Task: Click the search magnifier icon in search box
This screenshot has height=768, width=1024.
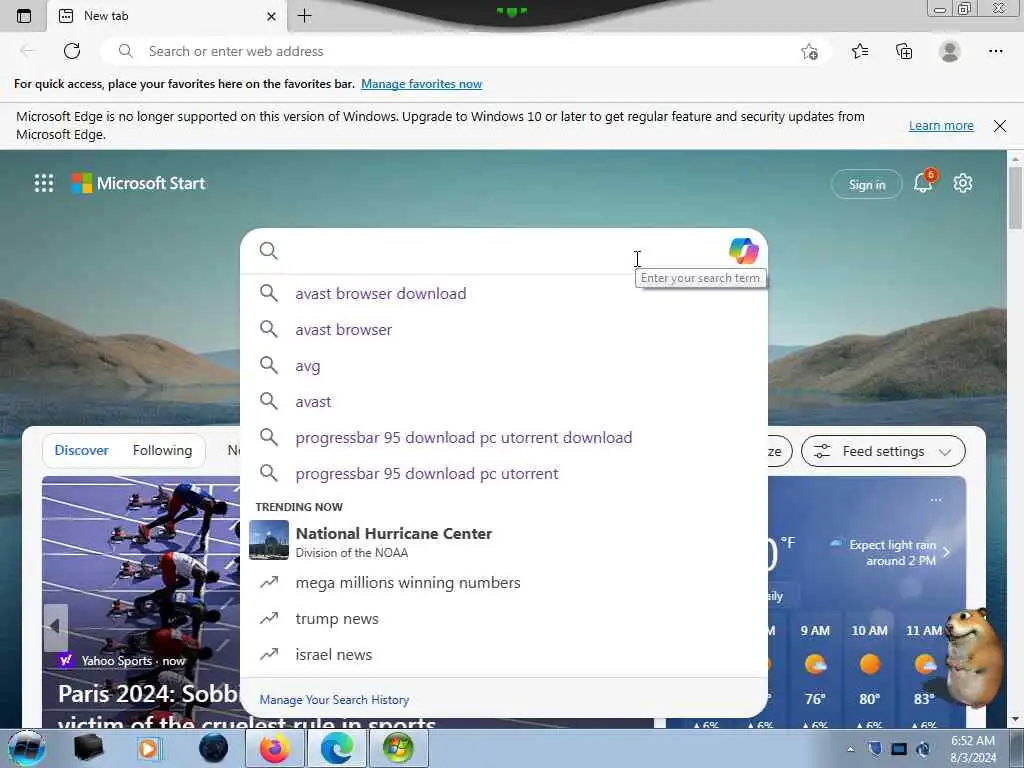Action: [x=268, y=251]
